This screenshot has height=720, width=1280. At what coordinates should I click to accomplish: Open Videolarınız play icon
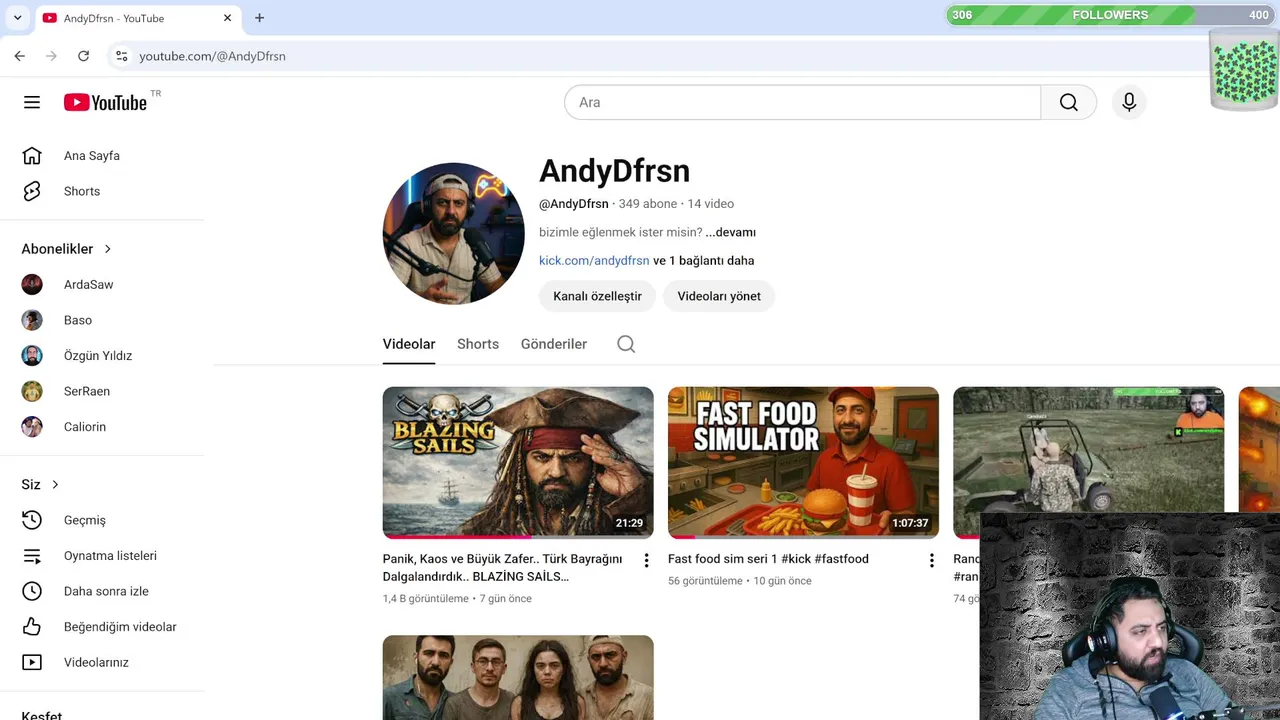click(x=32, y=662)
